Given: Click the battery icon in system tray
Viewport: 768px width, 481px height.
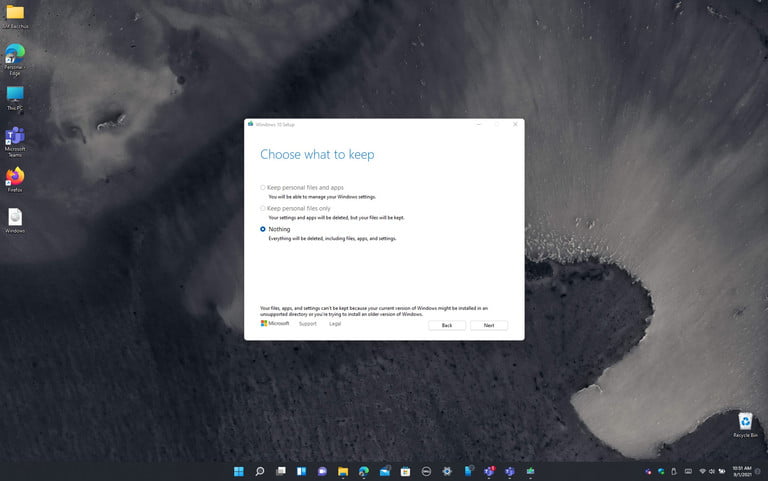Looking at the screenshot, I should coord(722,471).
